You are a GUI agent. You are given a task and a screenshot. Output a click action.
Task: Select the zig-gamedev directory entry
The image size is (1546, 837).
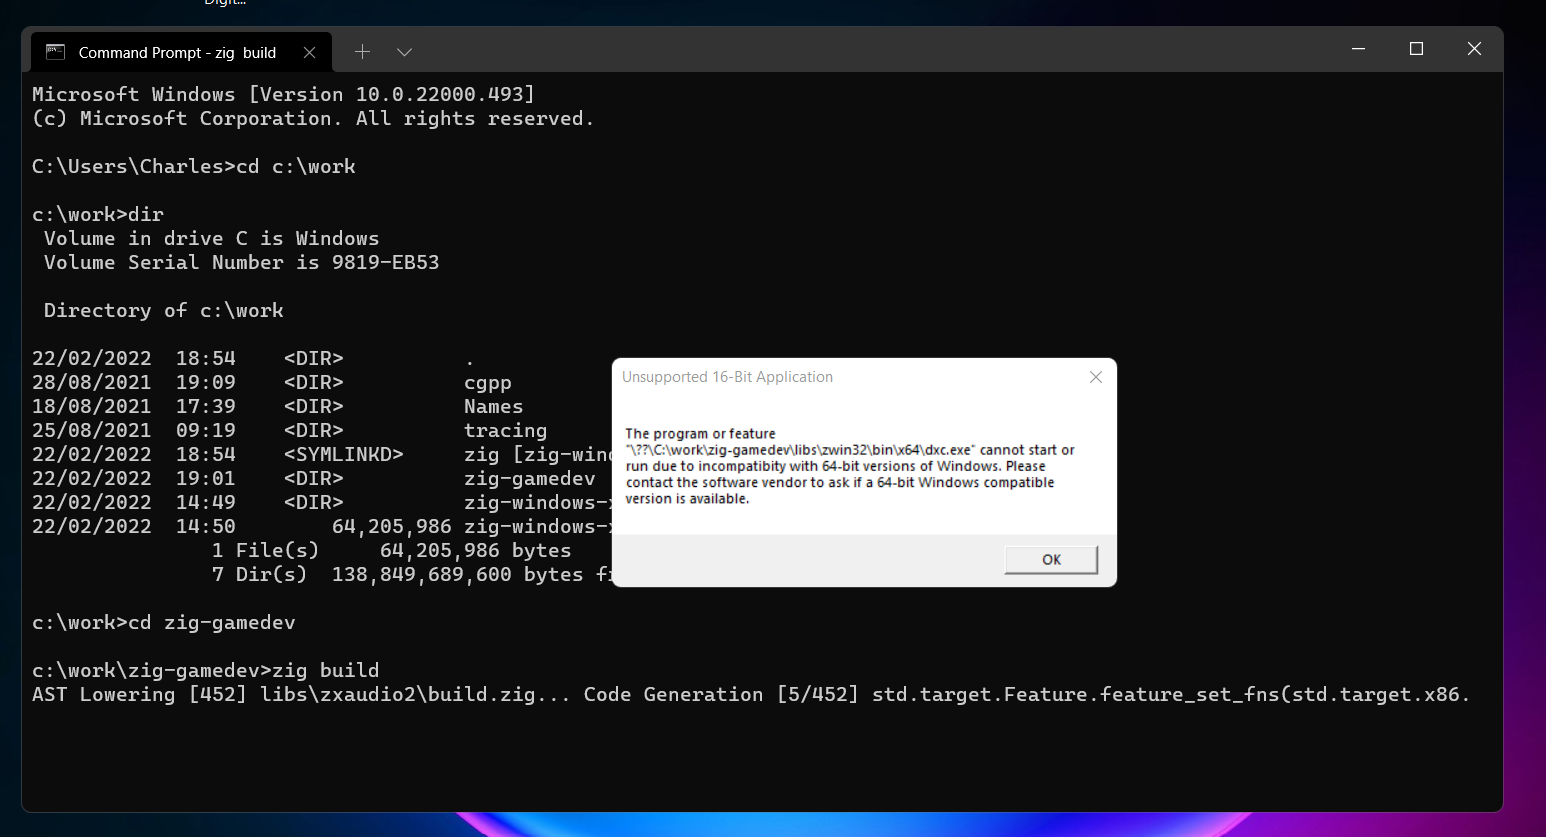coord(530,478)
